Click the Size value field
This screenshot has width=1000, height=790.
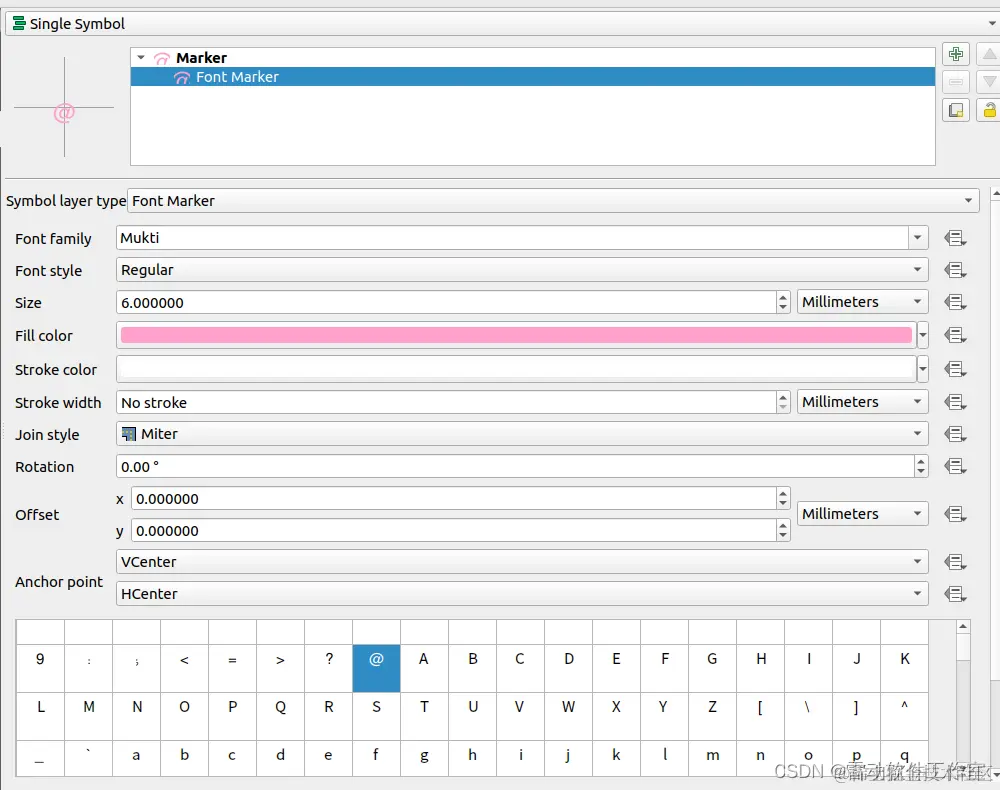(x=446, y=302)
